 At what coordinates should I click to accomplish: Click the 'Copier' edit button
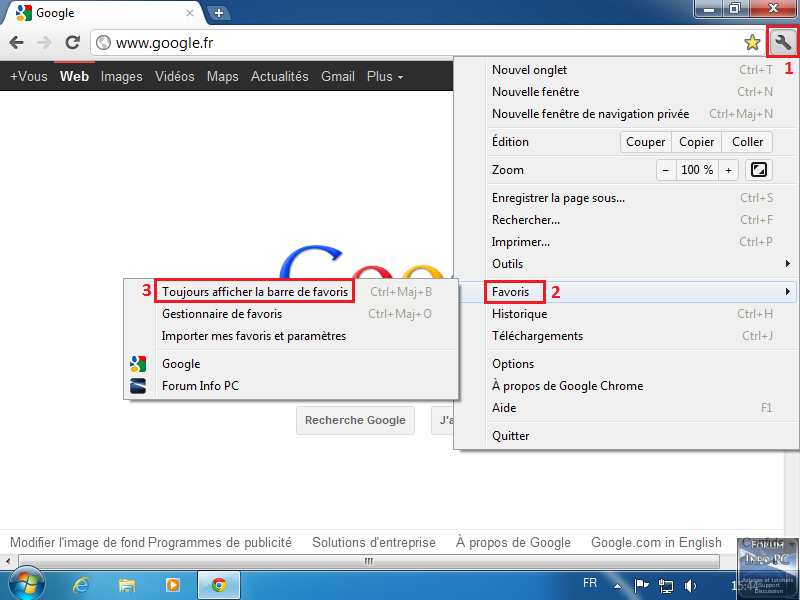pos(697,142)
